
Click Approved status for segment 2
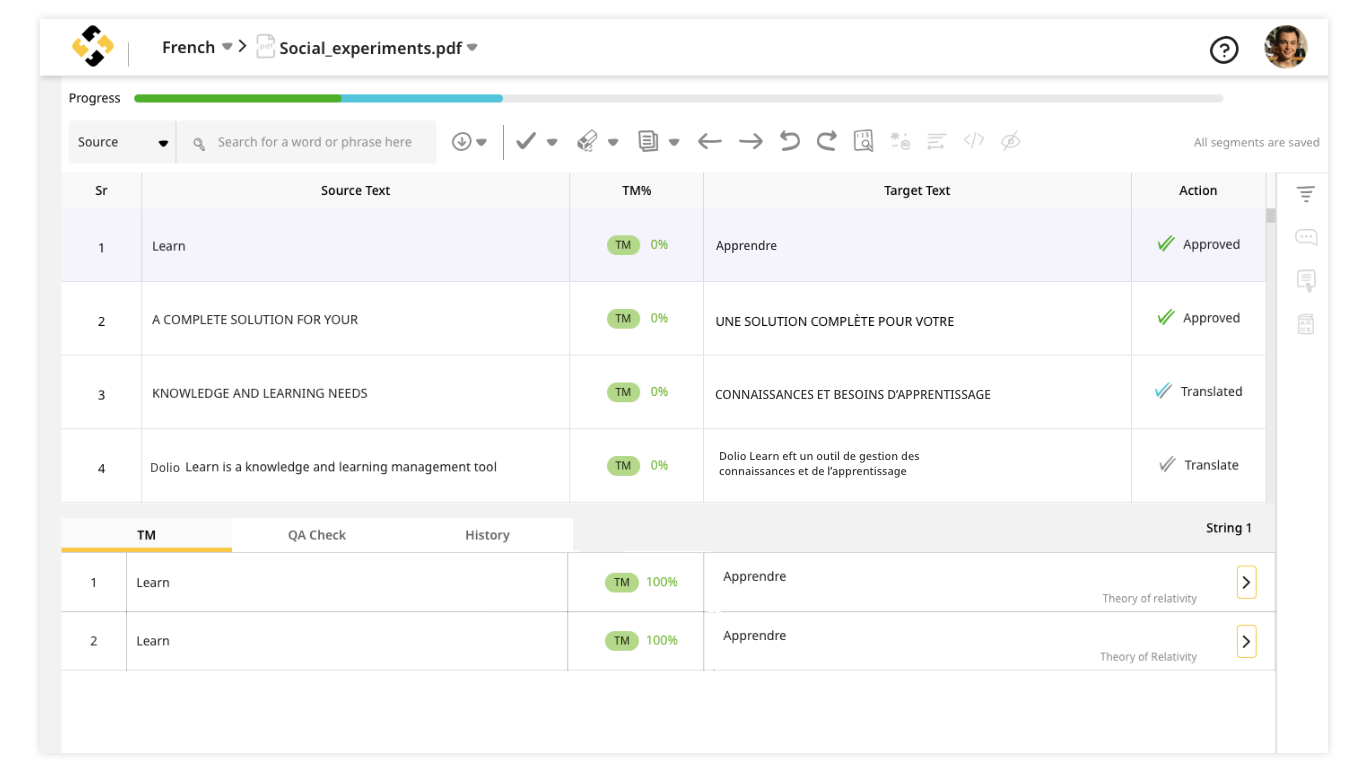click(x=1198, y=318)
